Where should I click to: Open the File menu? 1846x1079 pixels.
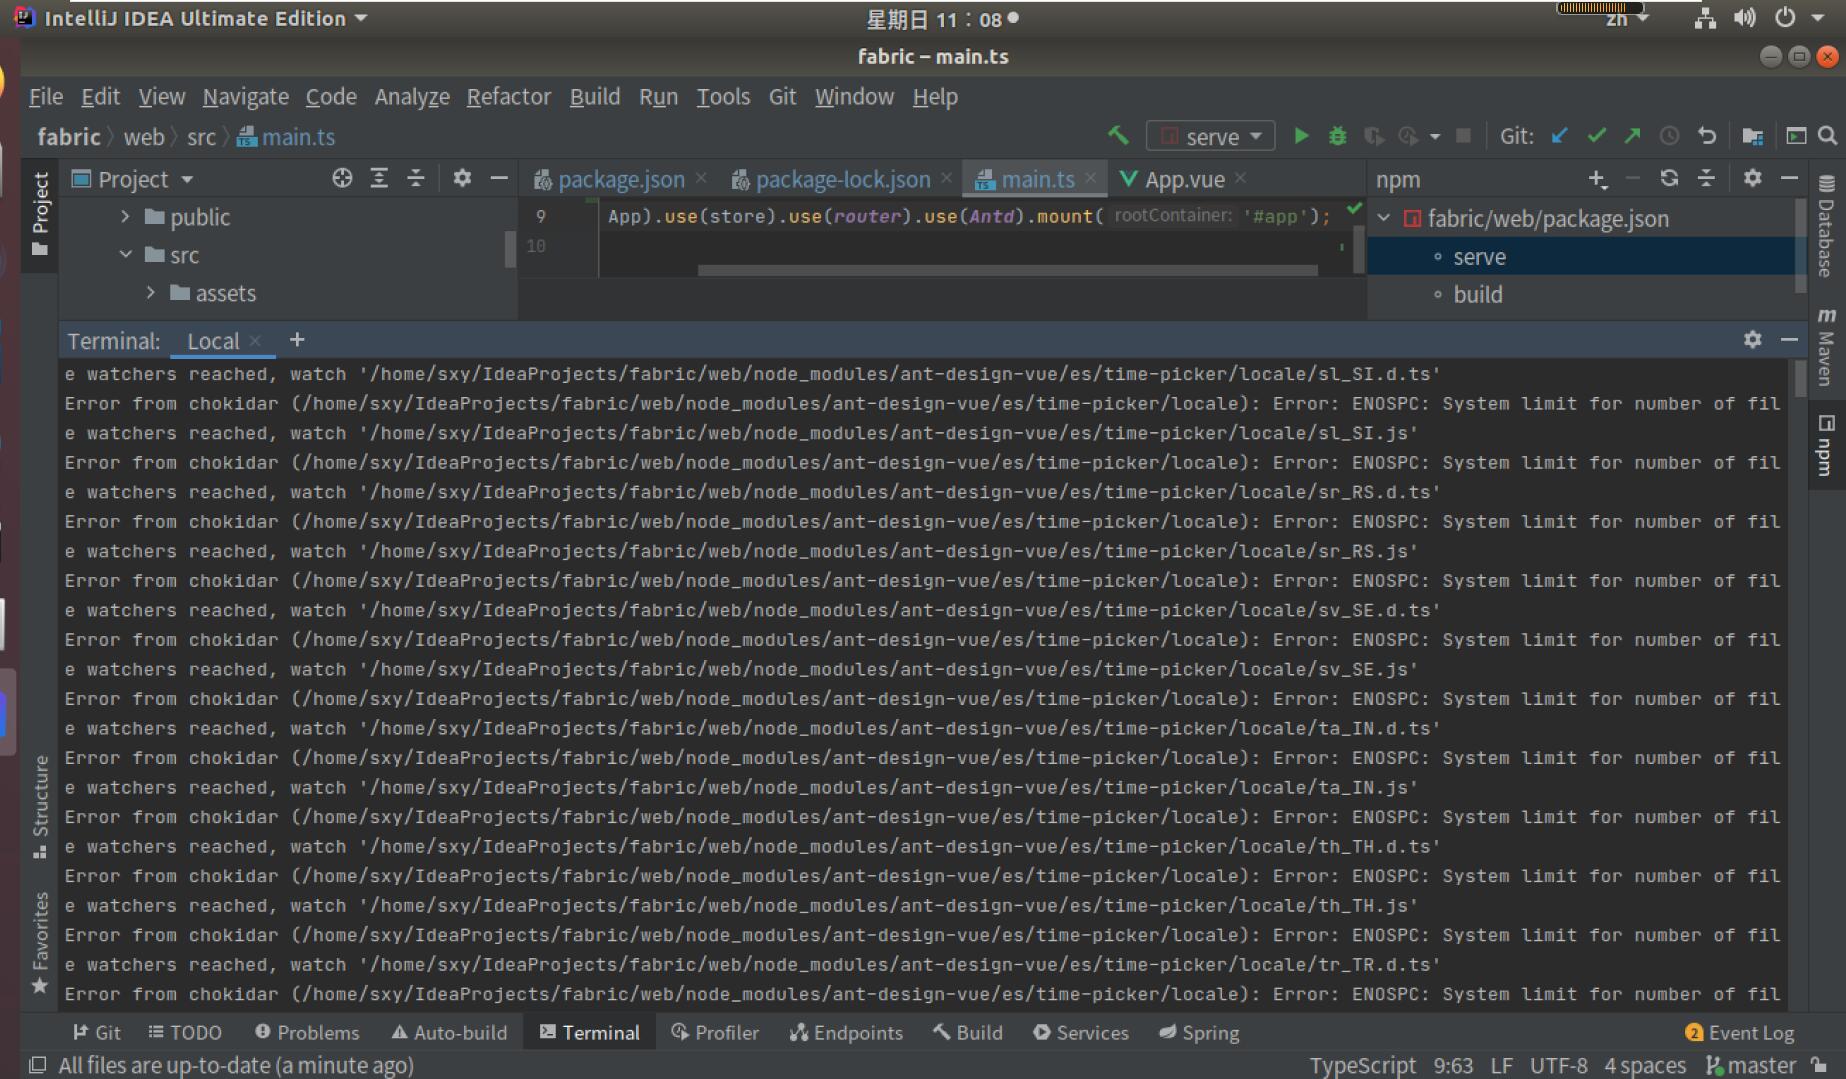46,97
